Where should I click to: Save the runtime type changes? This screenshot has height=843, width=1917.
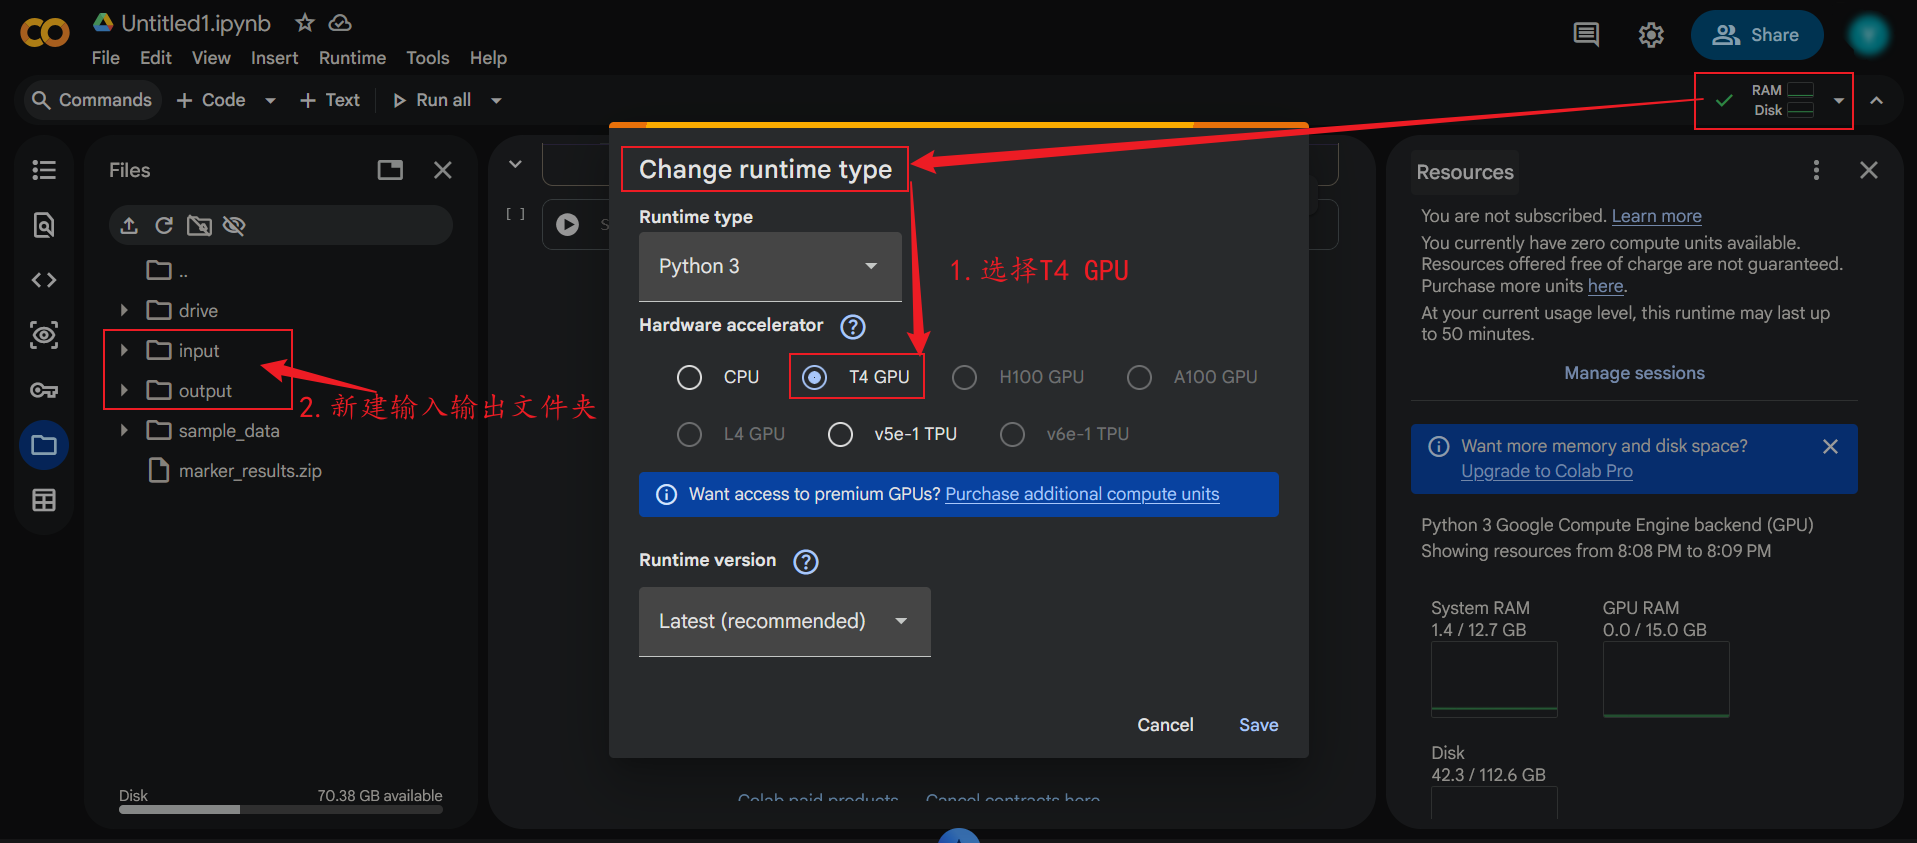click(x=1258, y=724)
